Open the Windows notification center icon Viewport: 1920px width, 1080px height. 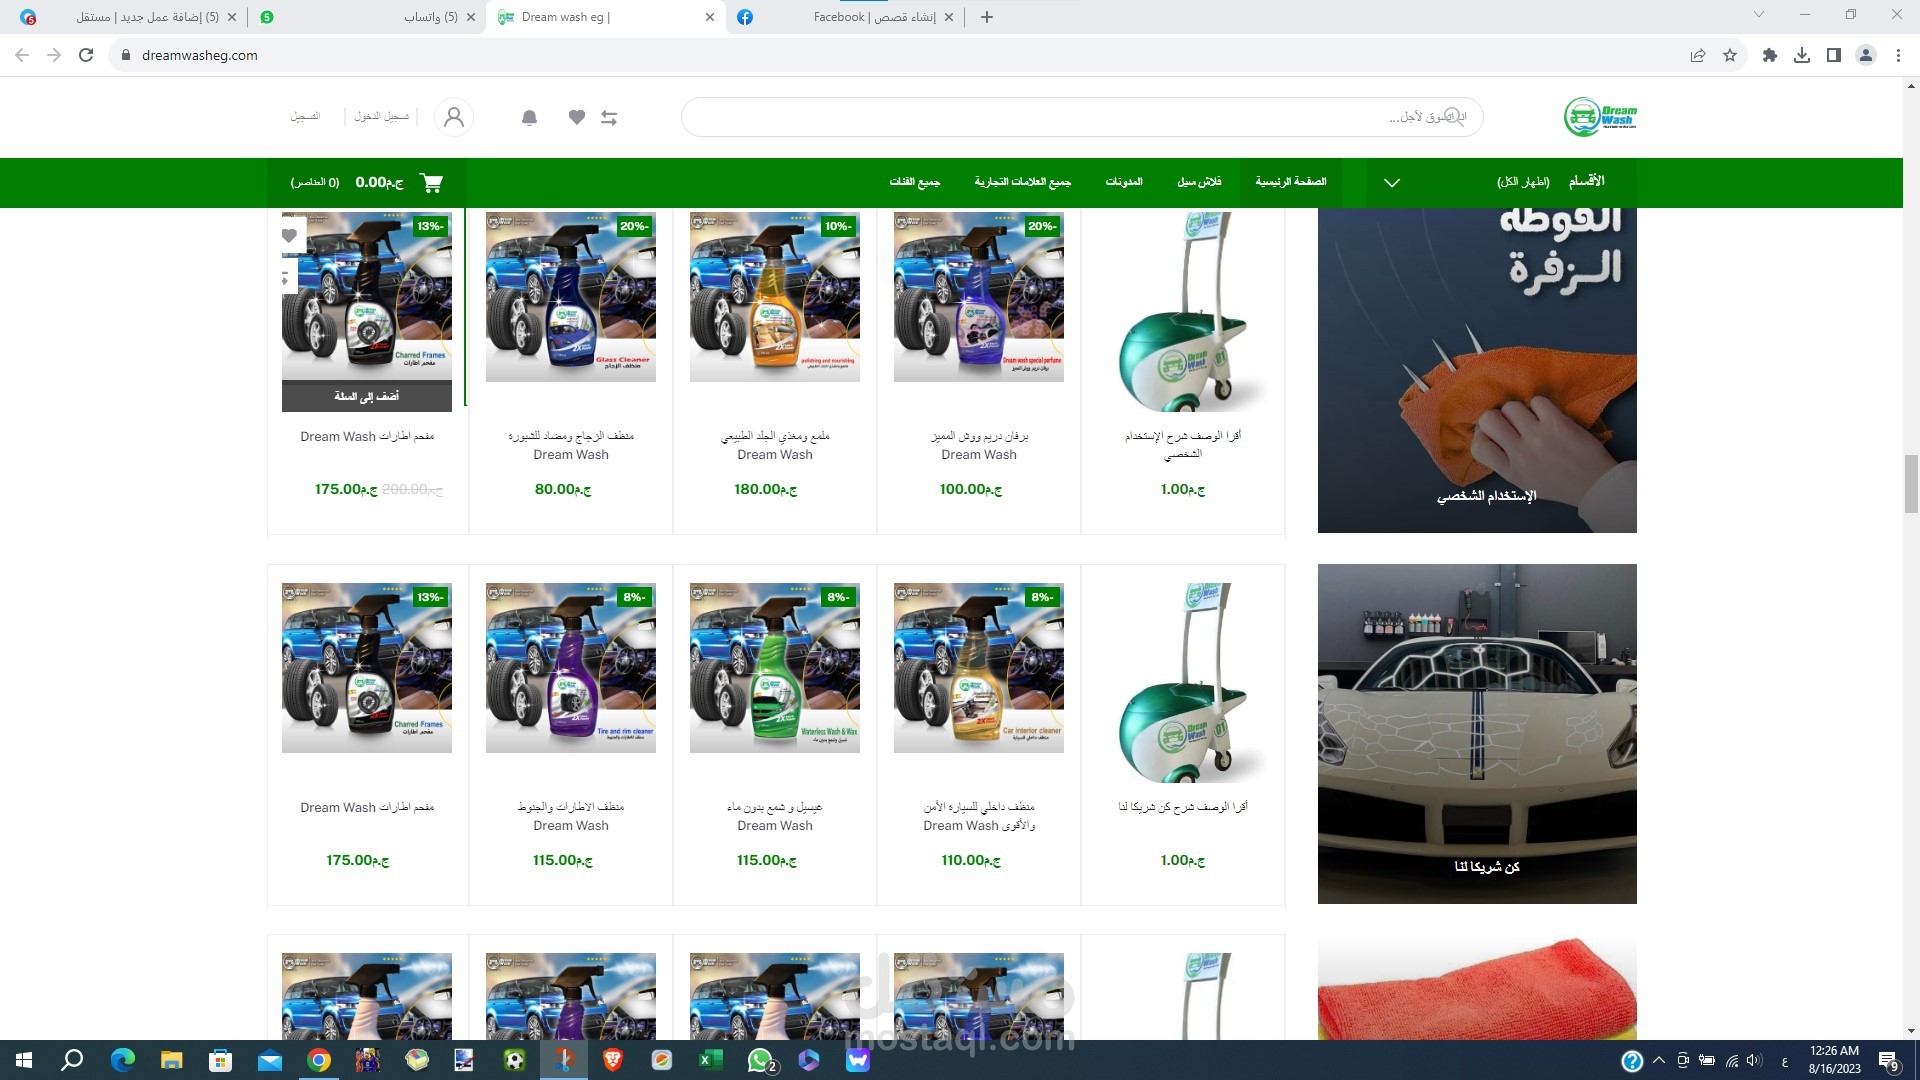click(x=1889, y=1060)
